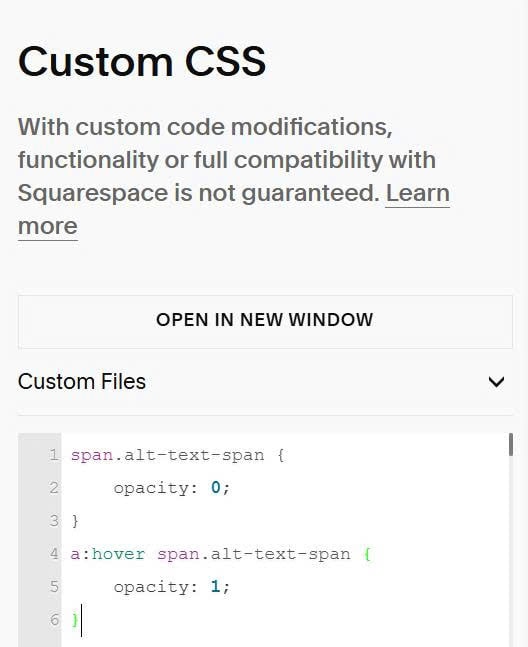Click the opacity: 0 value on line 2
The height and width of the screenshot is (647, 528).
pos(216,488)
